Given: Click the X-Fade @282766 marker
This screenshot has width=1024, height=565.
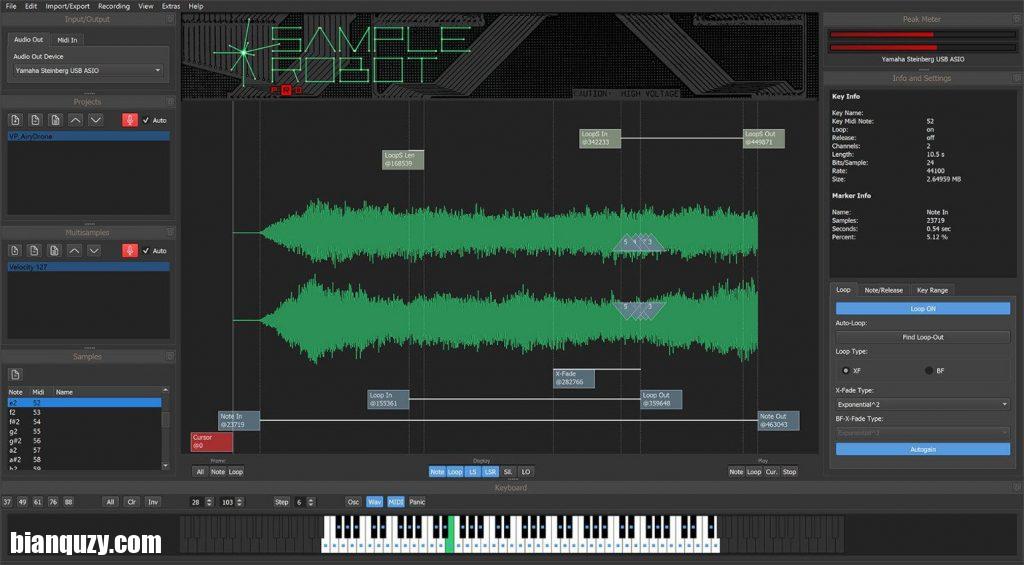Looking at the screenshot, I should coord(574,378).
